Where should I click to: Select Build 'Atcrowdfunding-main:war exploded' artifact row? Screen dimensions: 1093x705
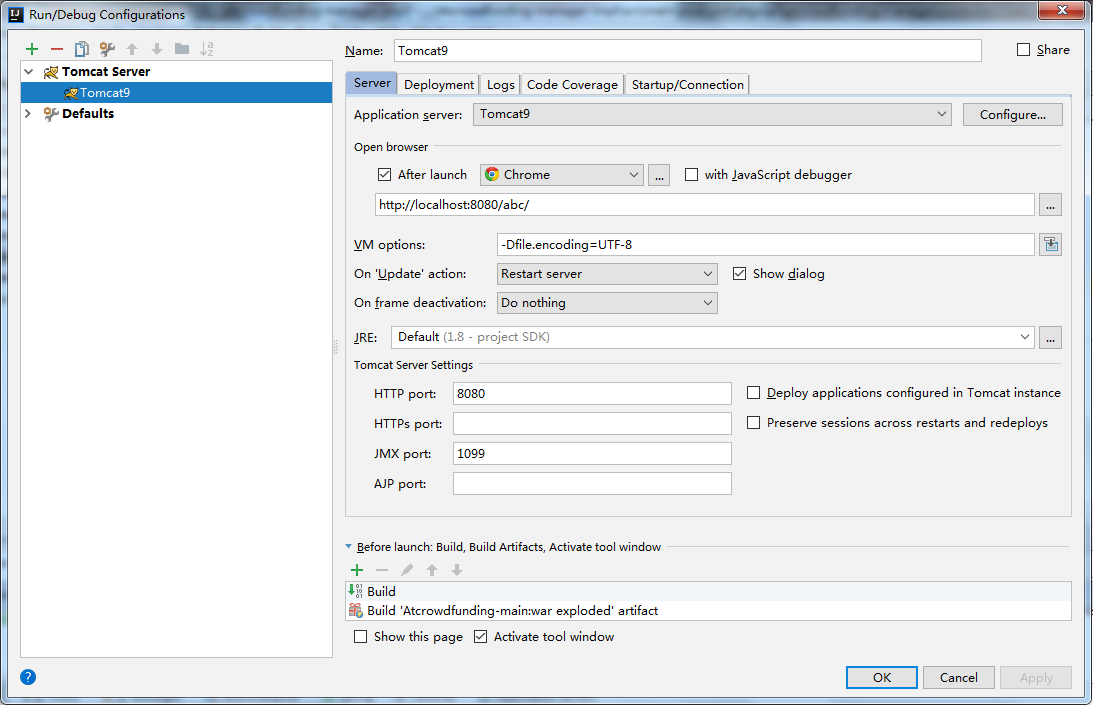coord(708,610)
